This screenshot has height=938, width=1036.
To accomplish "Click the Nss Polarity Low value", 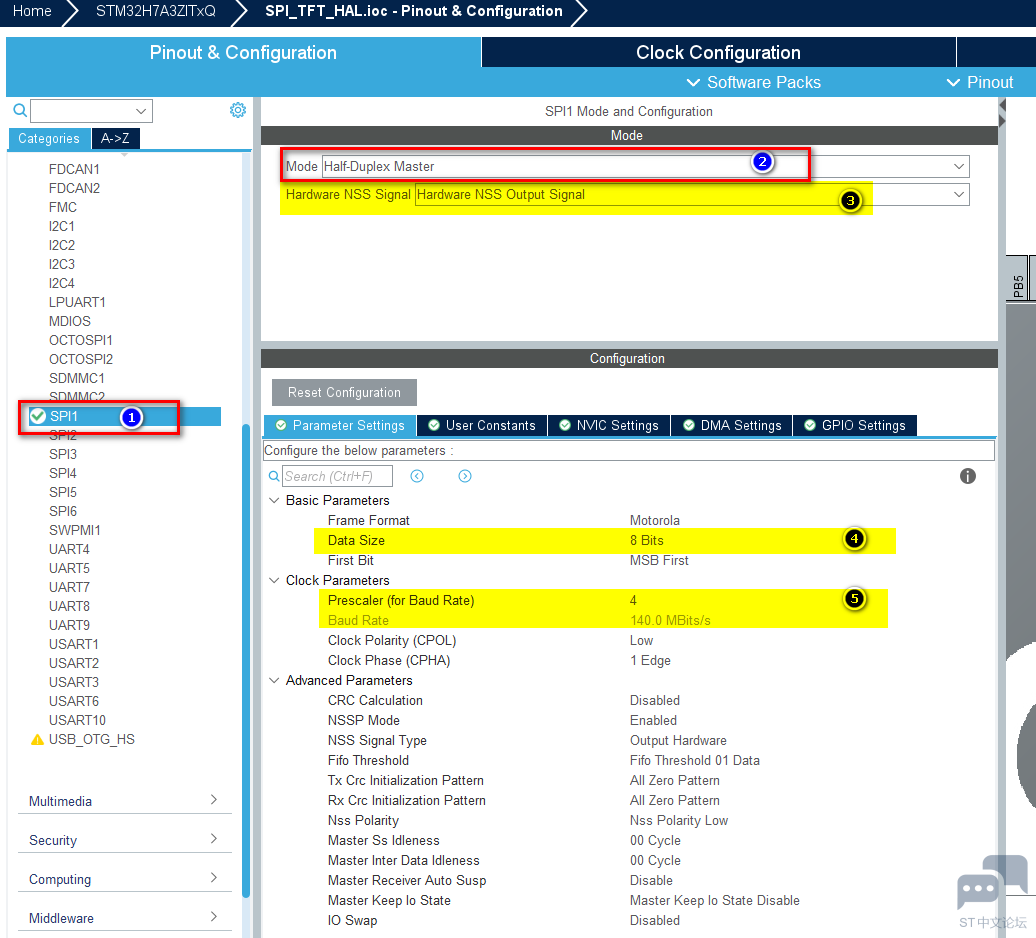I will [x=679, y=820].
